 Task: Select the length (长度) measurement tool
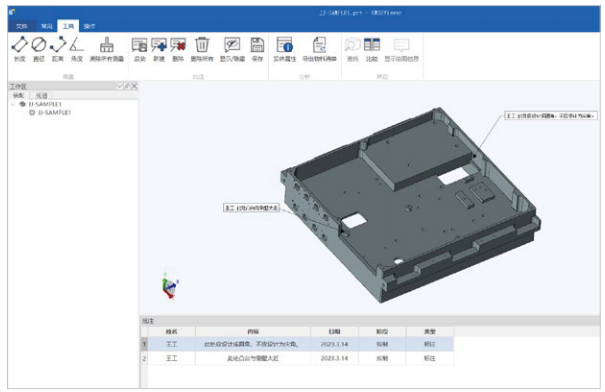coord(19,49)
